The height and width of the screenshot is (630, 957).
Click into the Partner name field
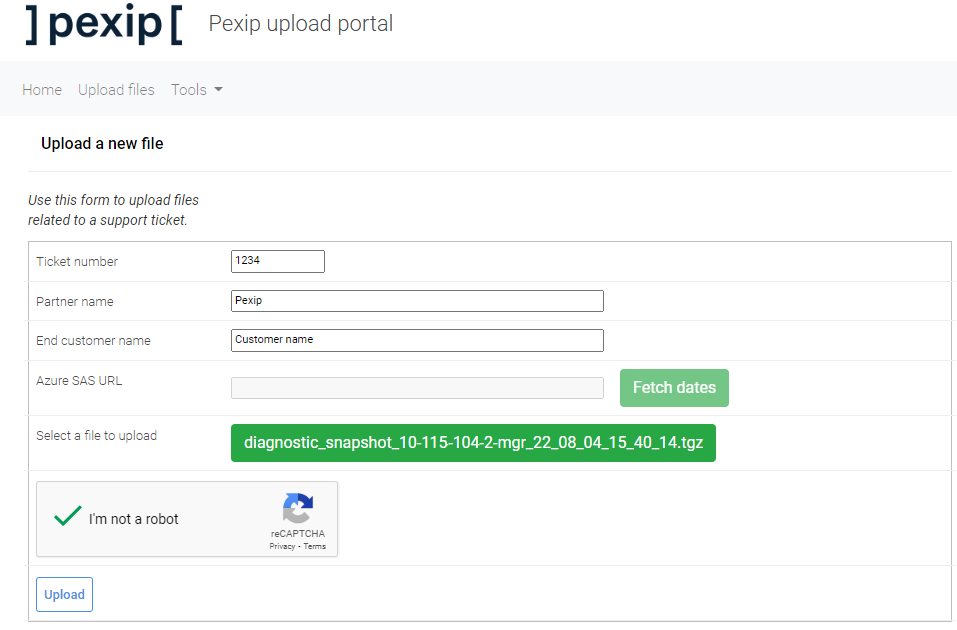tap(417, 301)
